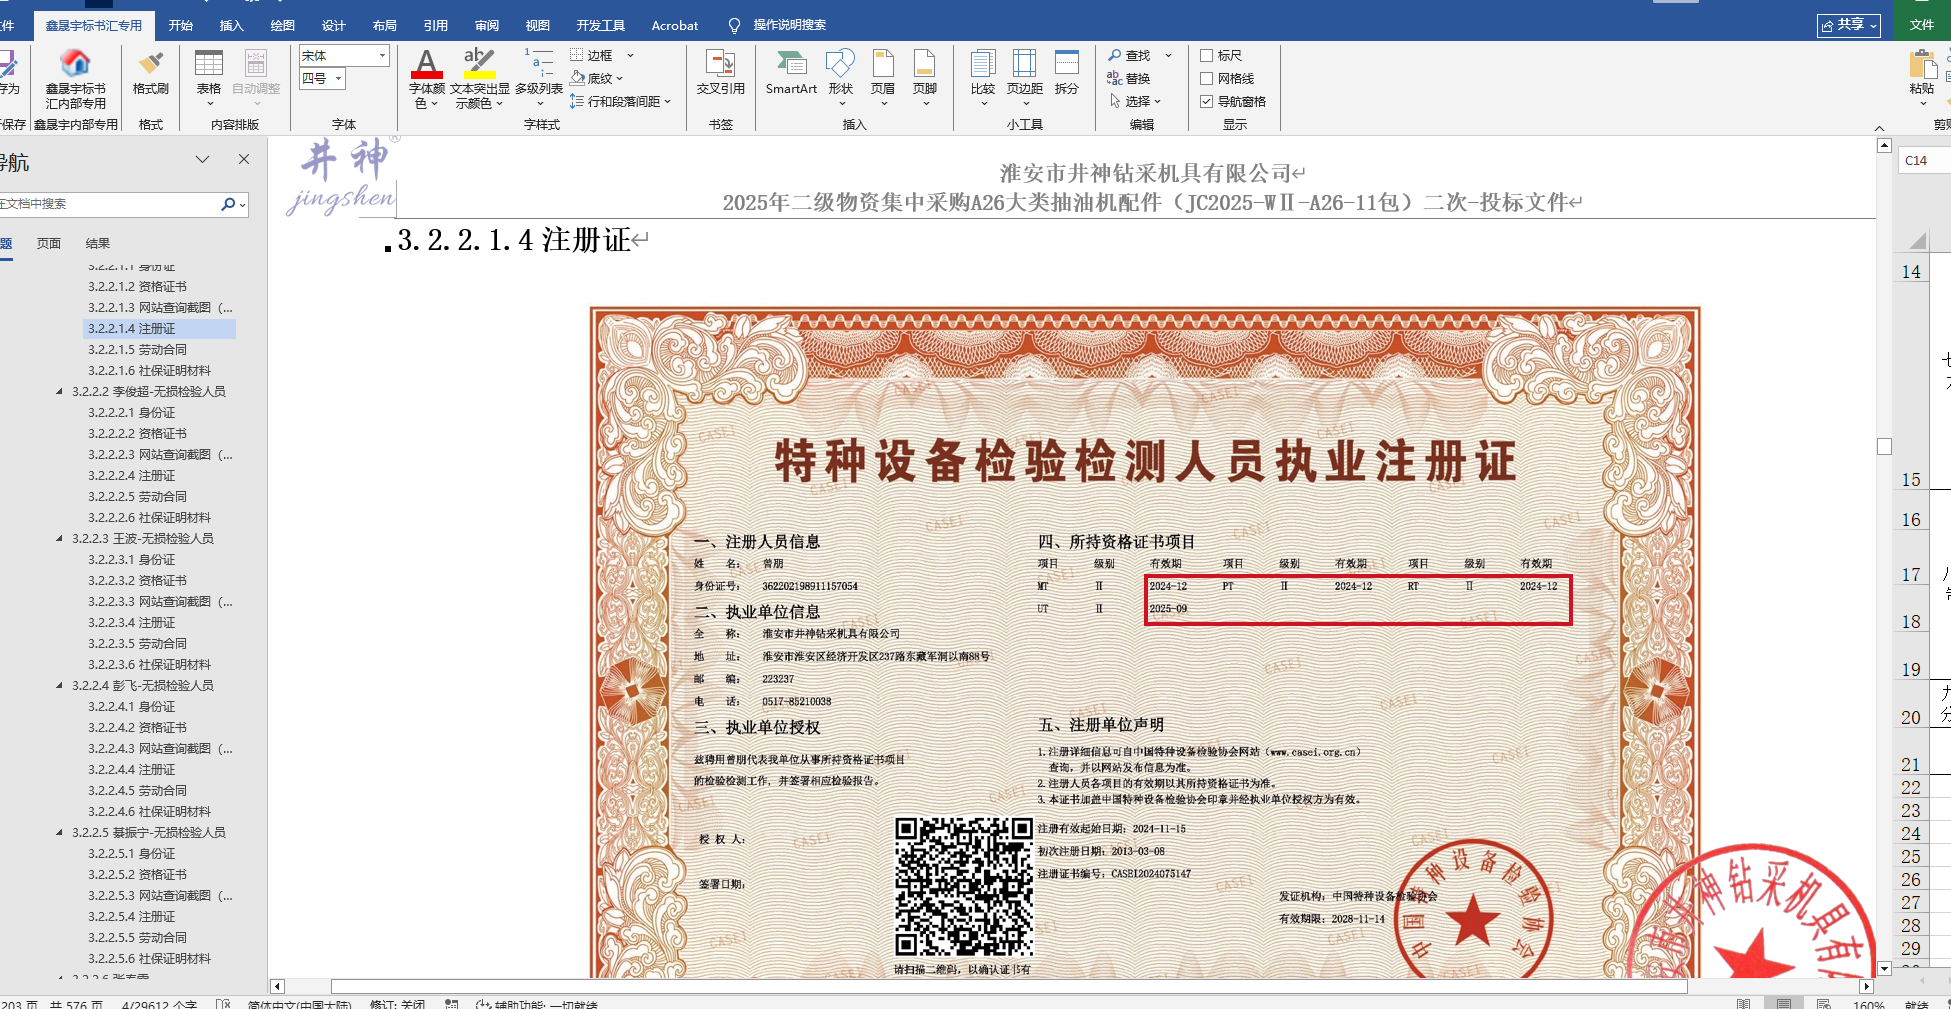Switch to the 审阅 review tab
This screenshot has width=1951, height=1009.
click(487, 26)
